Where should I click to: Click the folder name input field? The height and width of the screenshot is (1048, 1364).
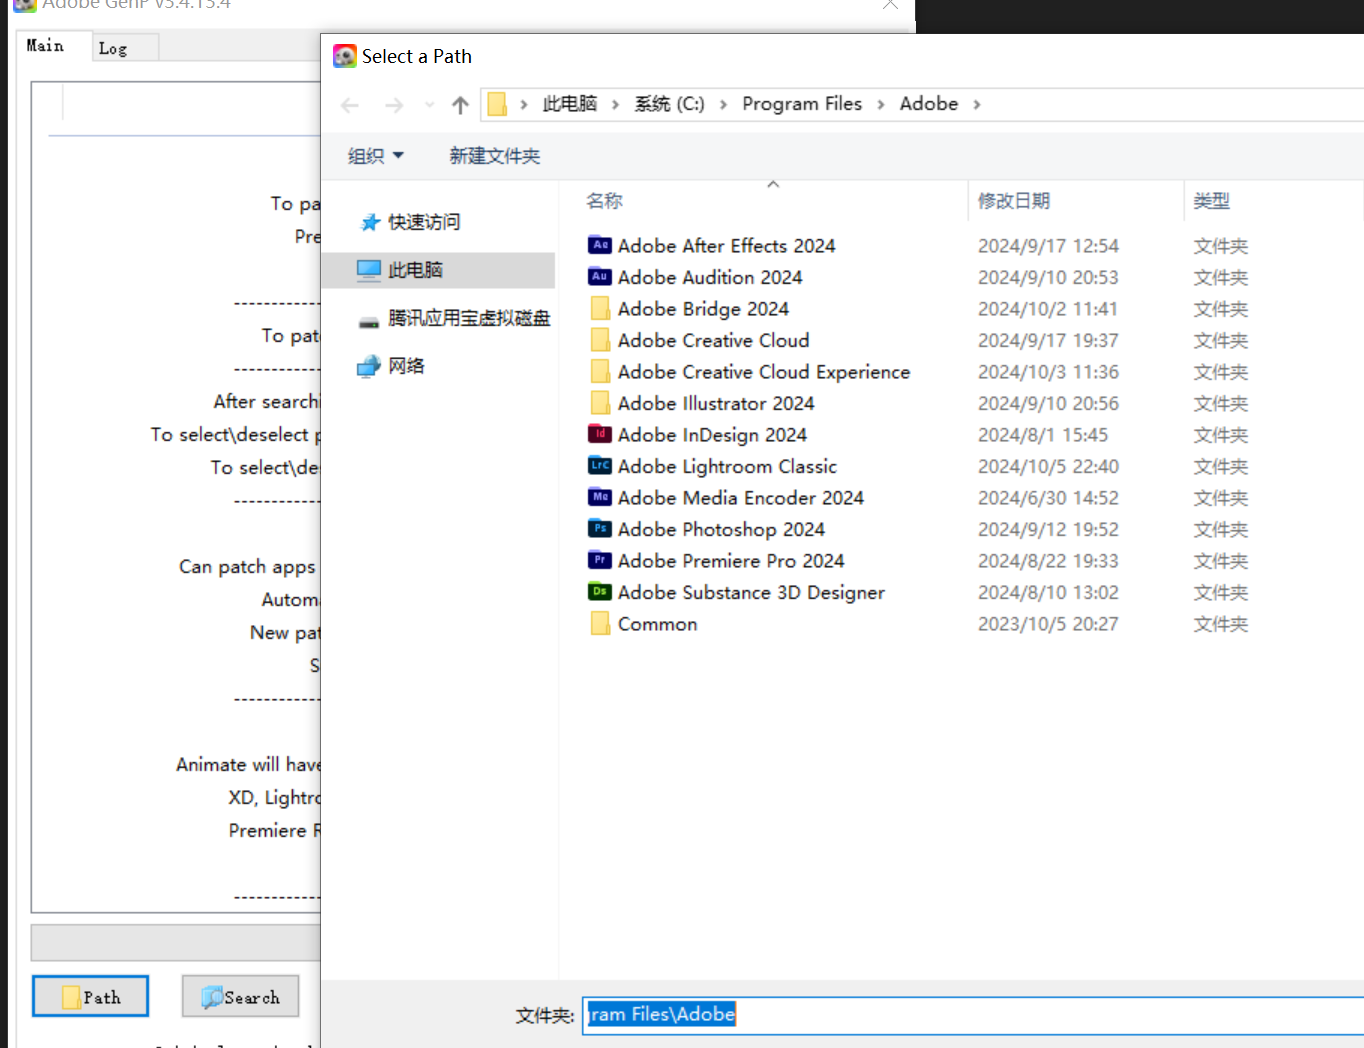click(900, 1014)
